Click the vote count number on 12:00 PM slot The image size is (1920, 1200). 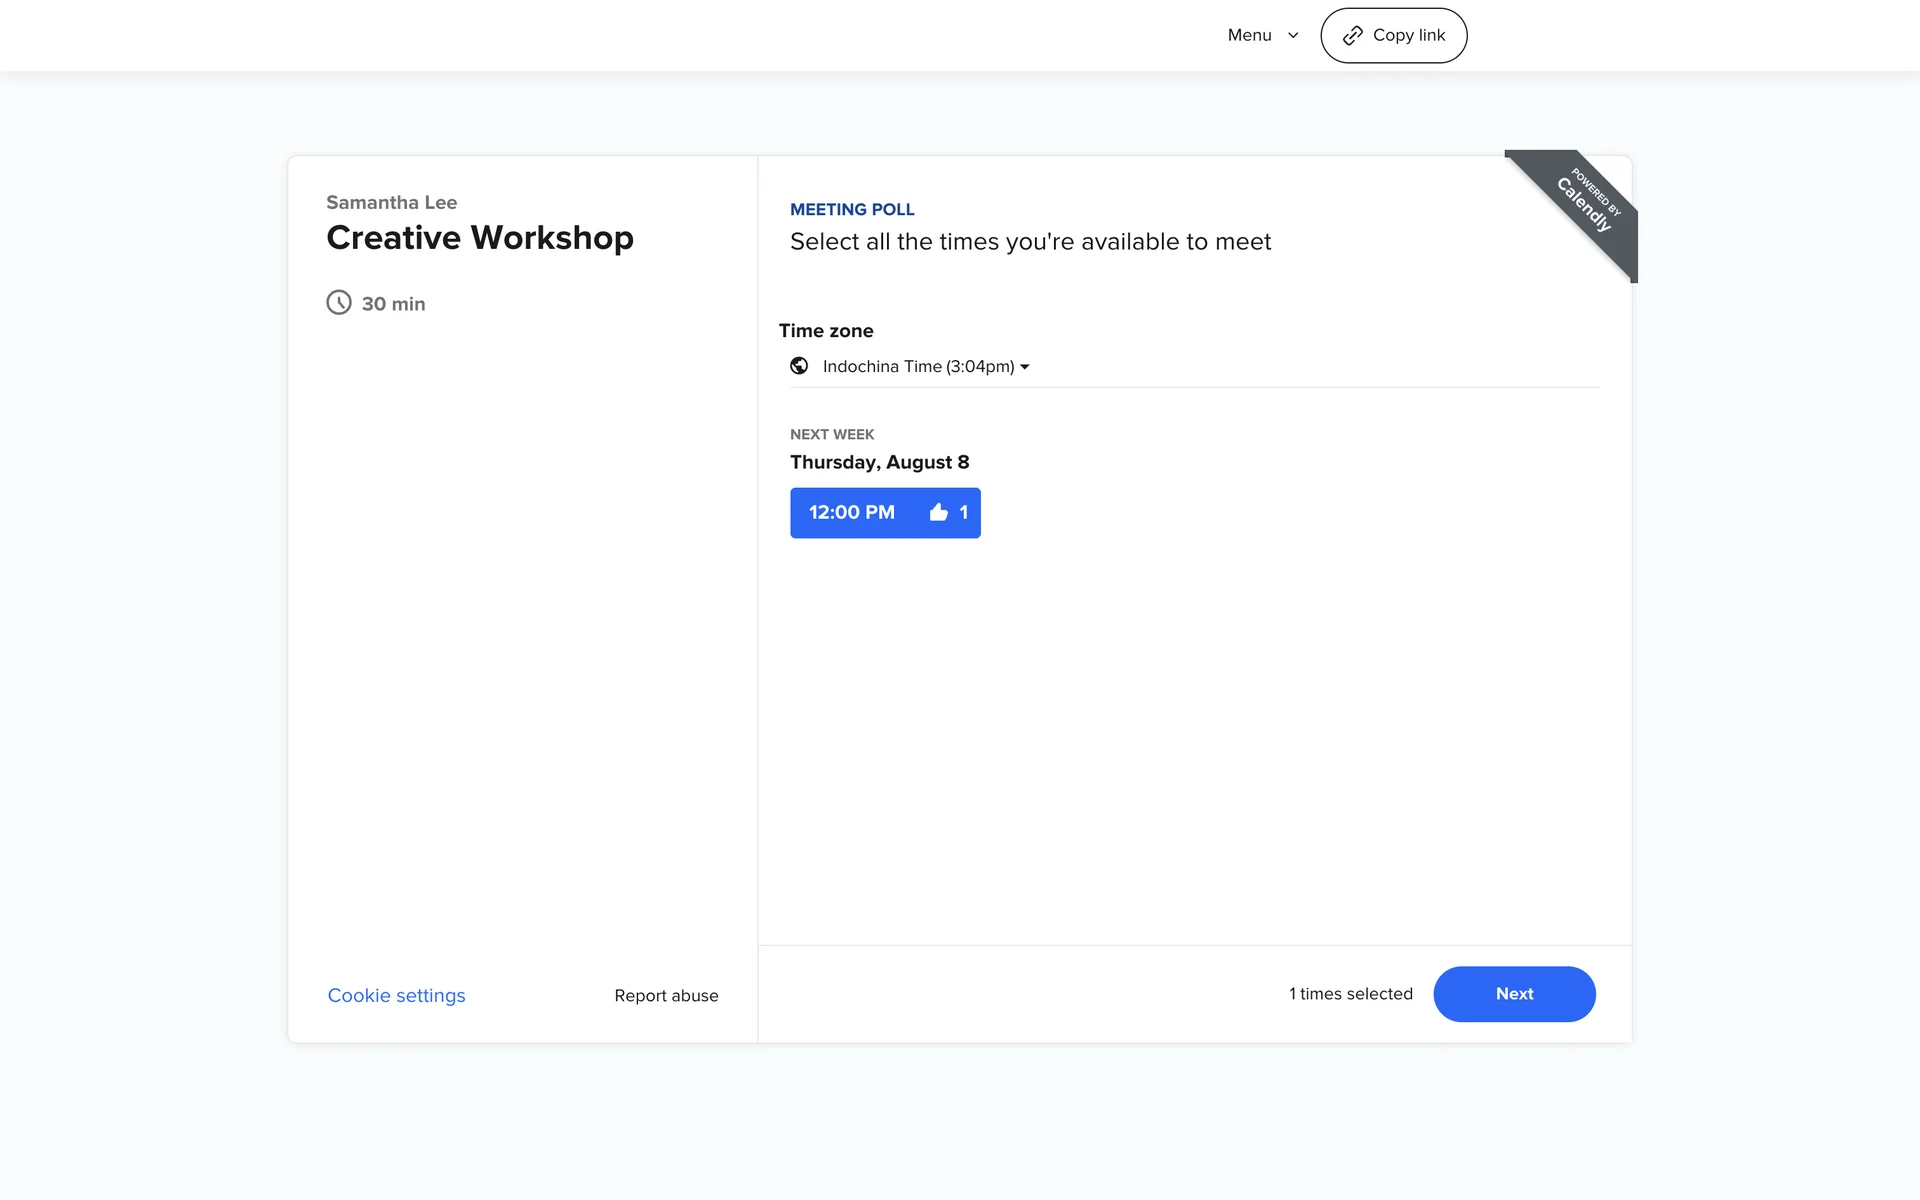(964, 513)
